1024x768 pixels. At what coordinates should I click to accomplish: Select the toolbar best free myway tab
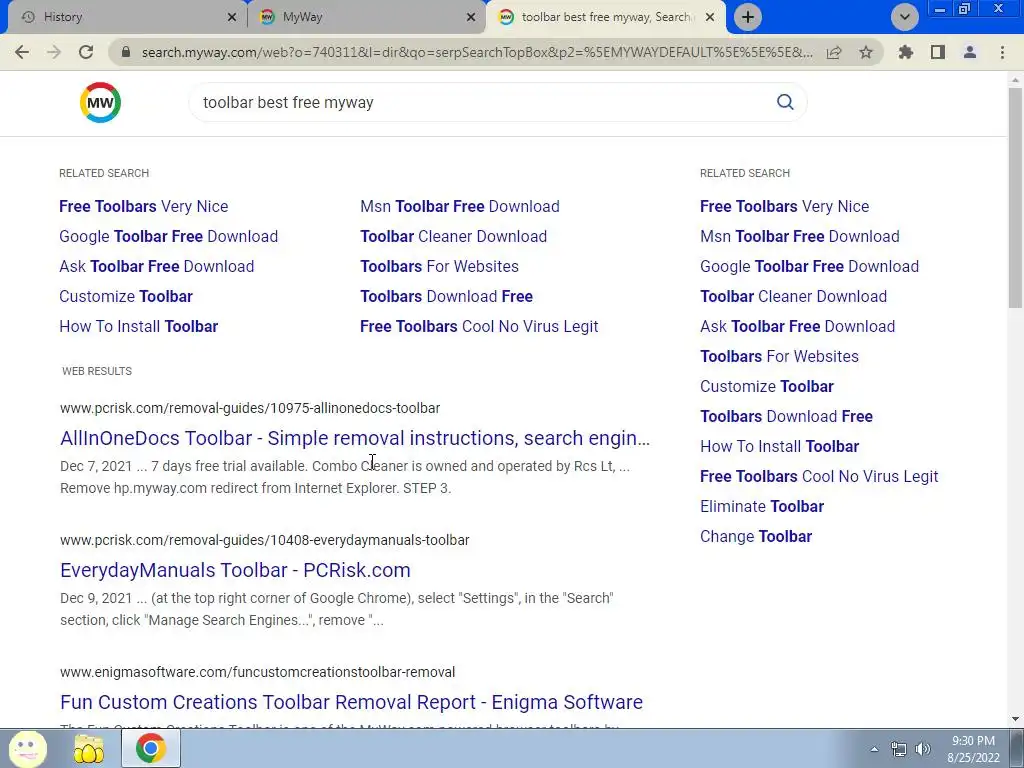coord(605,17)
